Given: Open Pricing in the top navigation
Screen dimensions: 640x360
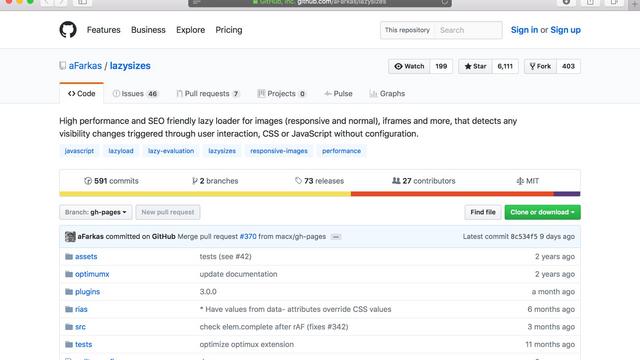Looking at the screenshot, I should 229,30.
